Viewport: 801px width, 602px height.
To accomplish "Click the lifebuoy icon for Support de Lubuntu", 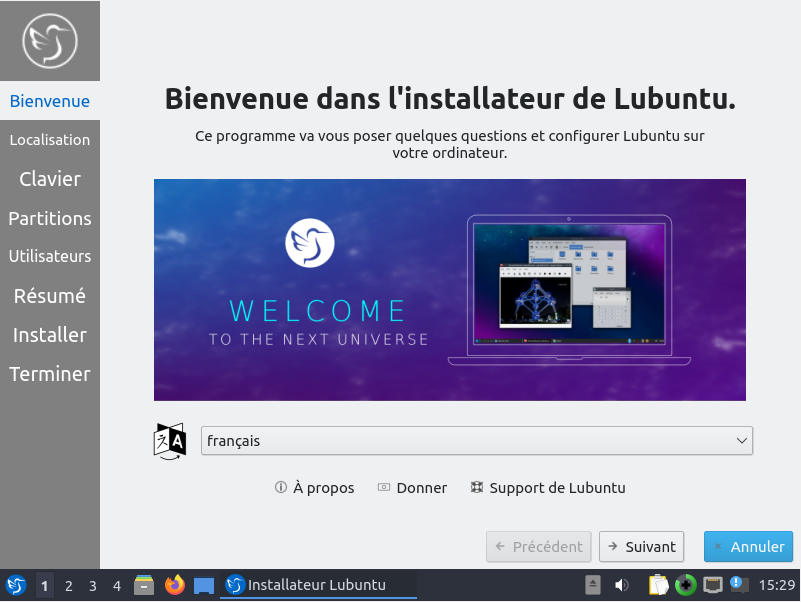I will click(x=477, y=487).
